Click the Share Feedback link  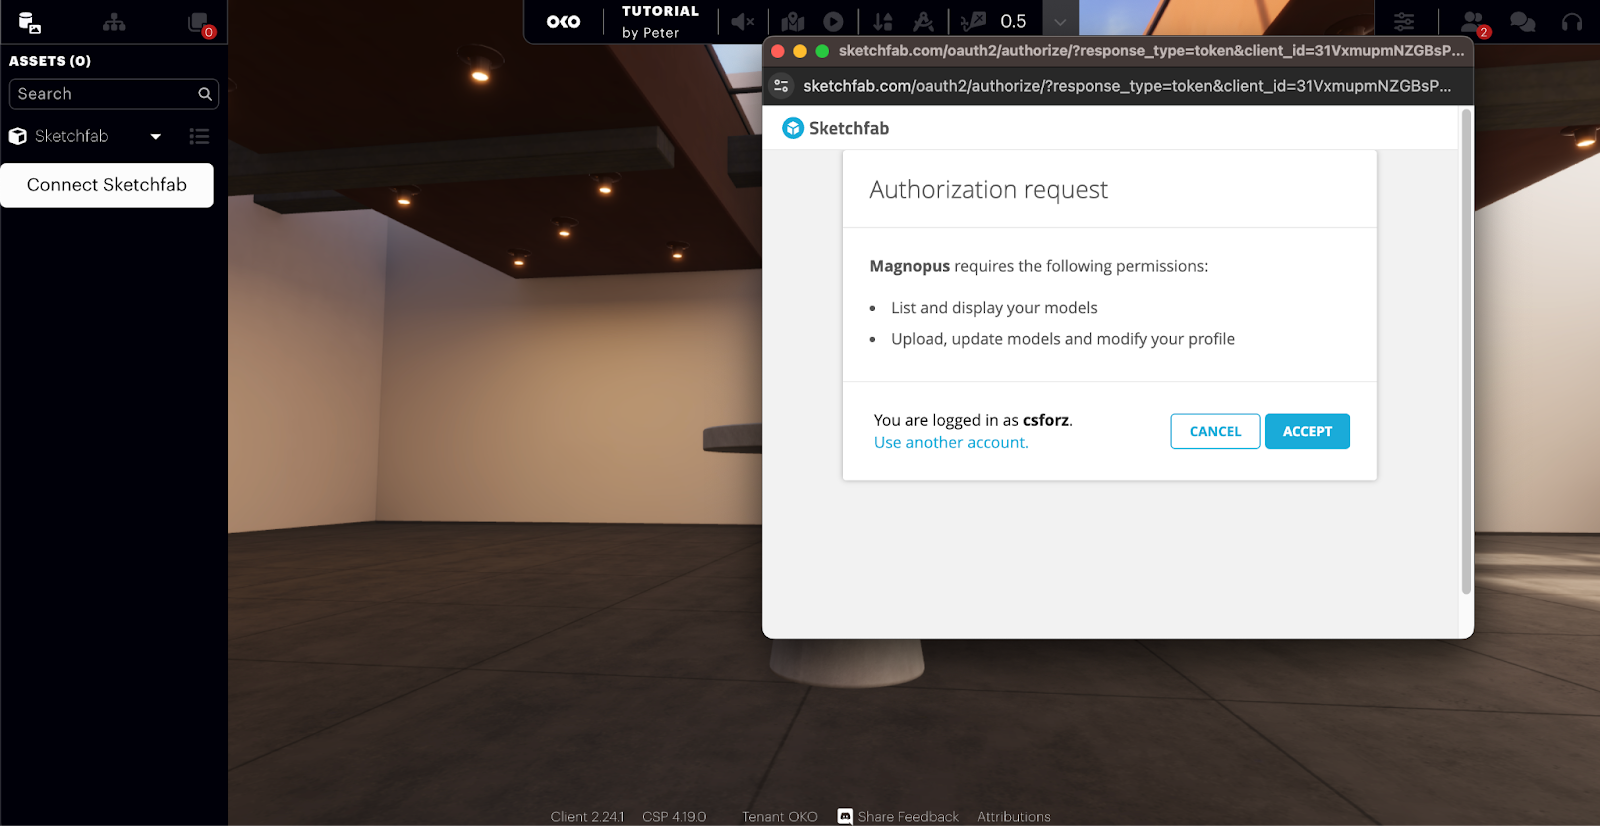(907, 816)
